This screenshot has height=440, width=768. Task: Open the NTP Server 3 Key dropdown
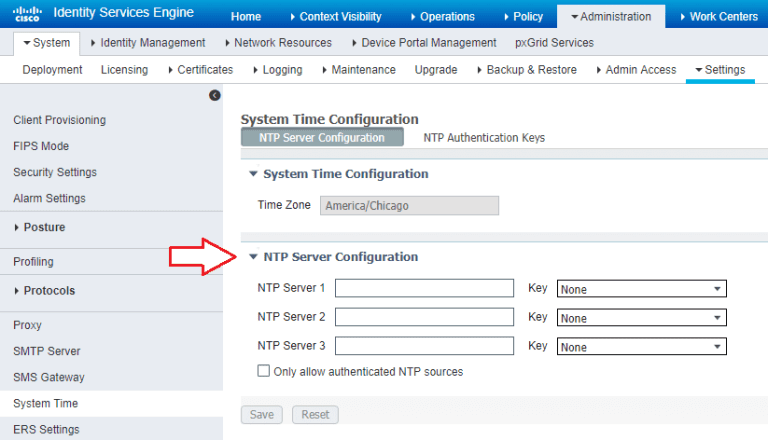[641, 347]
